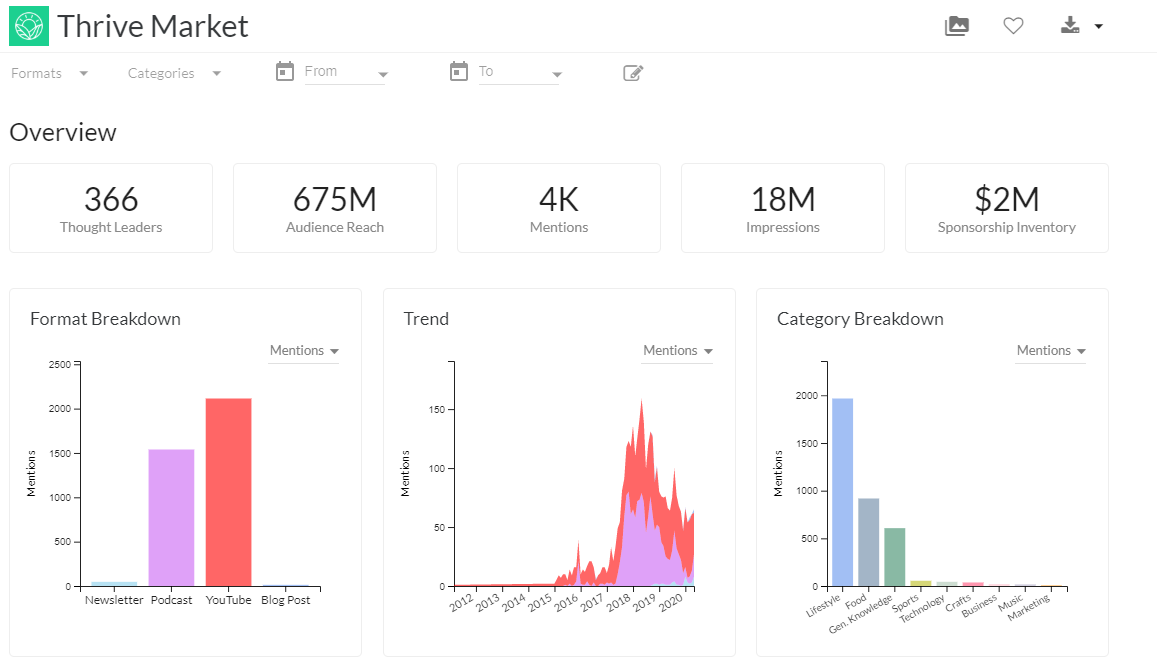Click the download icon

(x=1070, y=26)
